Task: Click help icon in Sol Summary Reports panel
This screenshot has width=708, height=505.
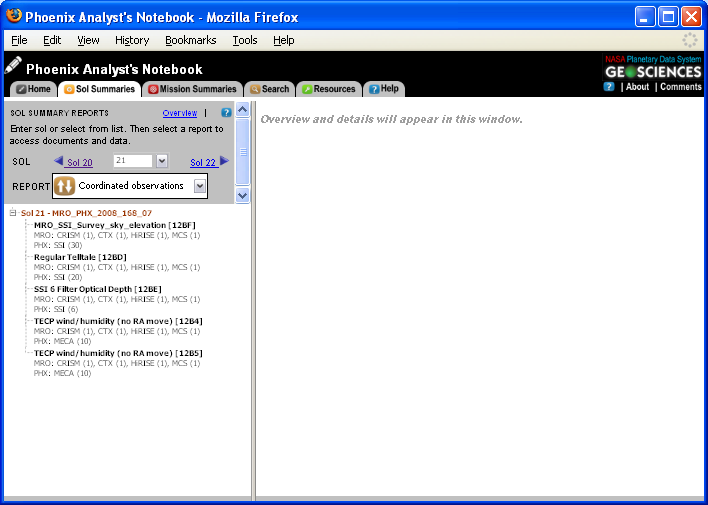Action: click(x=226, y=113)
